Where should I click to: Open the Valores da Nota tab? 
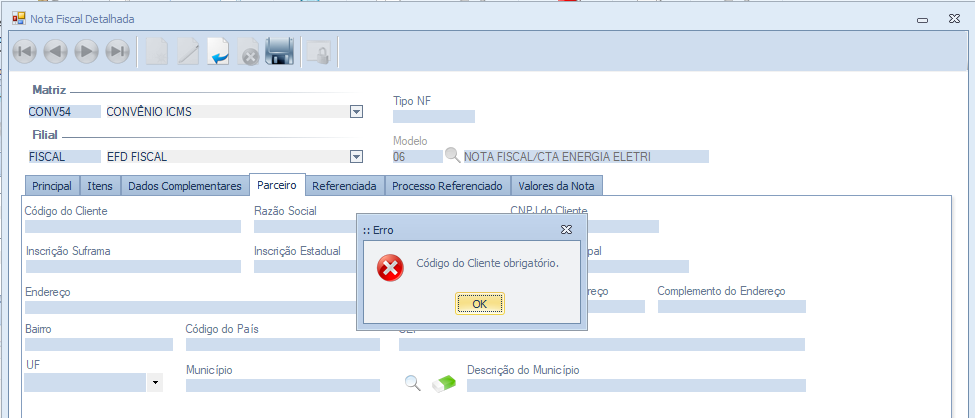click(557, 185)
